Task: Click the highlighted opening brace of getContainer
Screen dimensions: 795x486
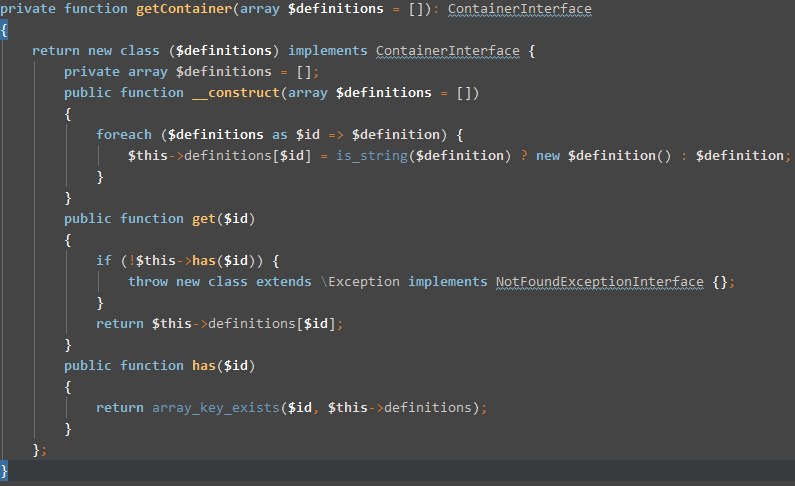Action: 4,30
